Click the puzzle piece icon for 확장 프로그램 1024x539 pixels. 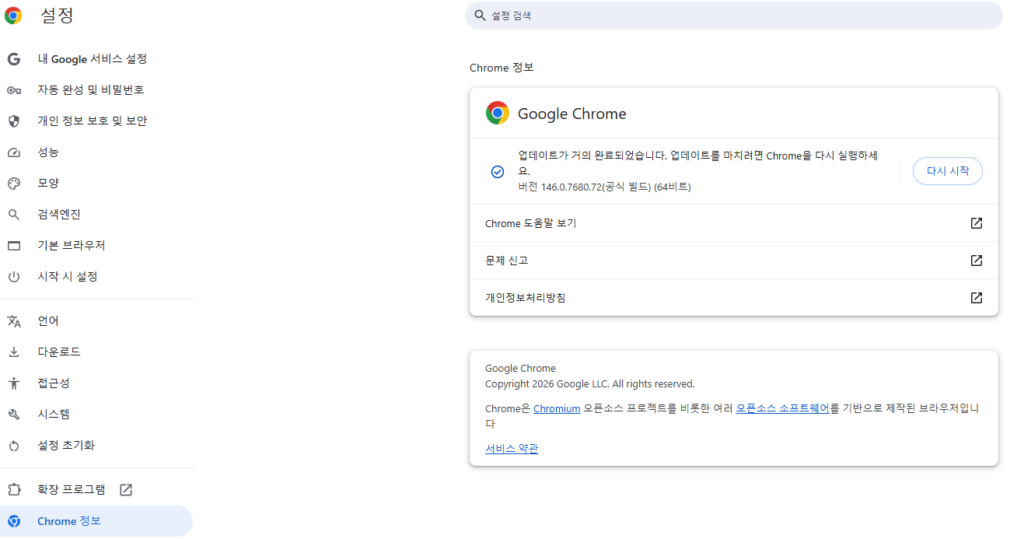(x=14, y=489)
